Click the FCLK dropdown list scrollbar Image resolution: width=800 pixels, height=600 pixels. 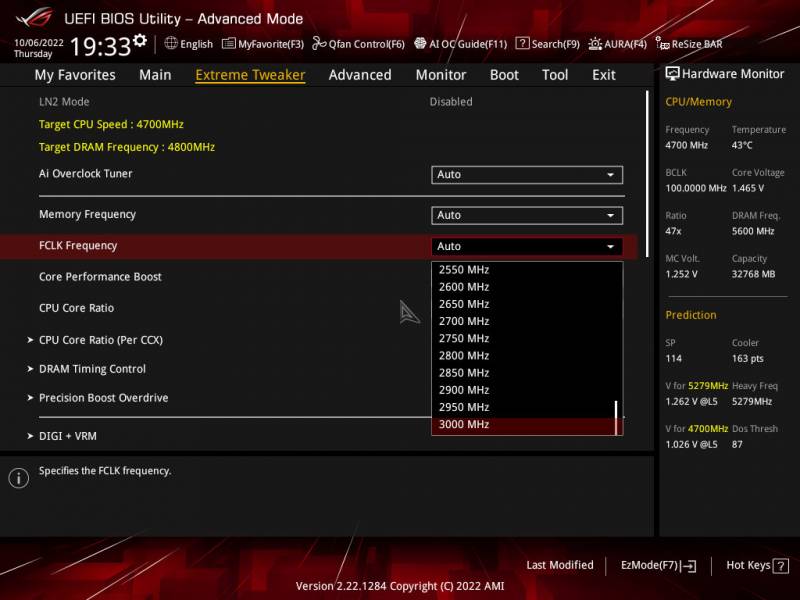[616, 417]
